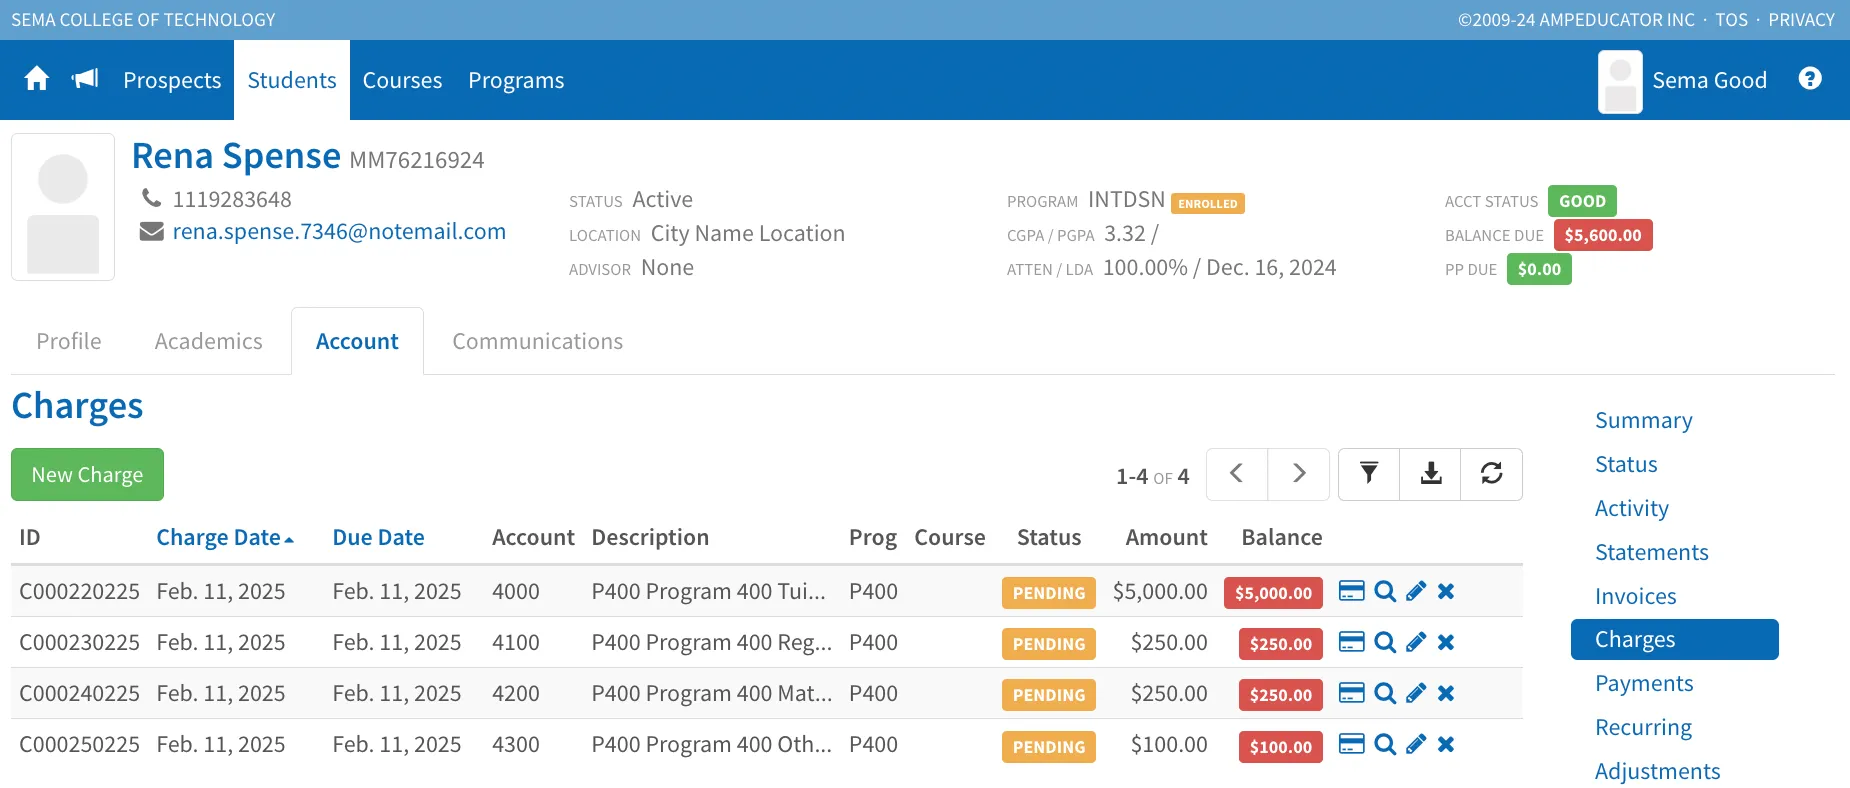The height and width of the screenshot is (788, 1850).
Task: Download the charges list
Action: 1430,474
